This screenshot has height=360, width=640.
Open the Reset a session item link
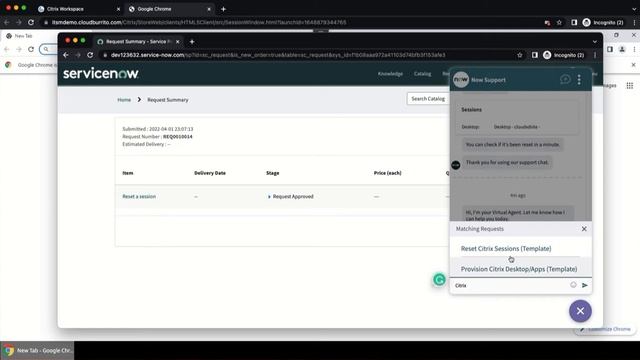click(x=139, y=196)
